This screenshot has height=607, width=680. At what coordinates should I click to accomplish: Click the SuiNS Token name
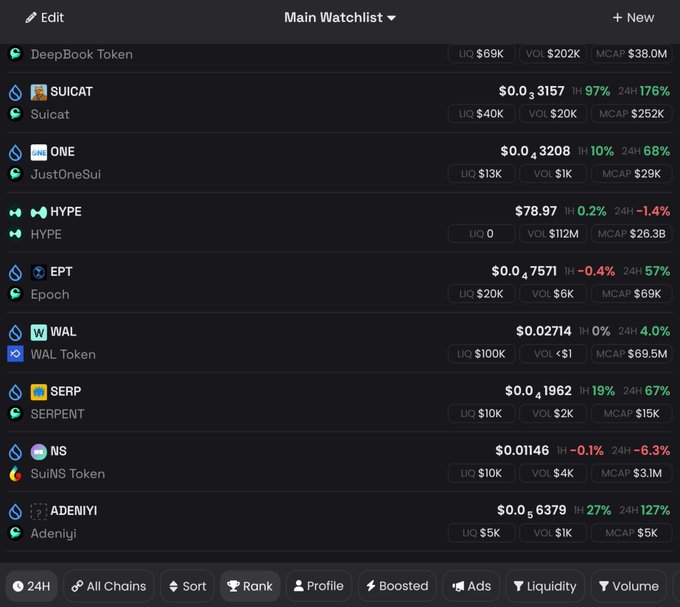(x=68, y=473)
